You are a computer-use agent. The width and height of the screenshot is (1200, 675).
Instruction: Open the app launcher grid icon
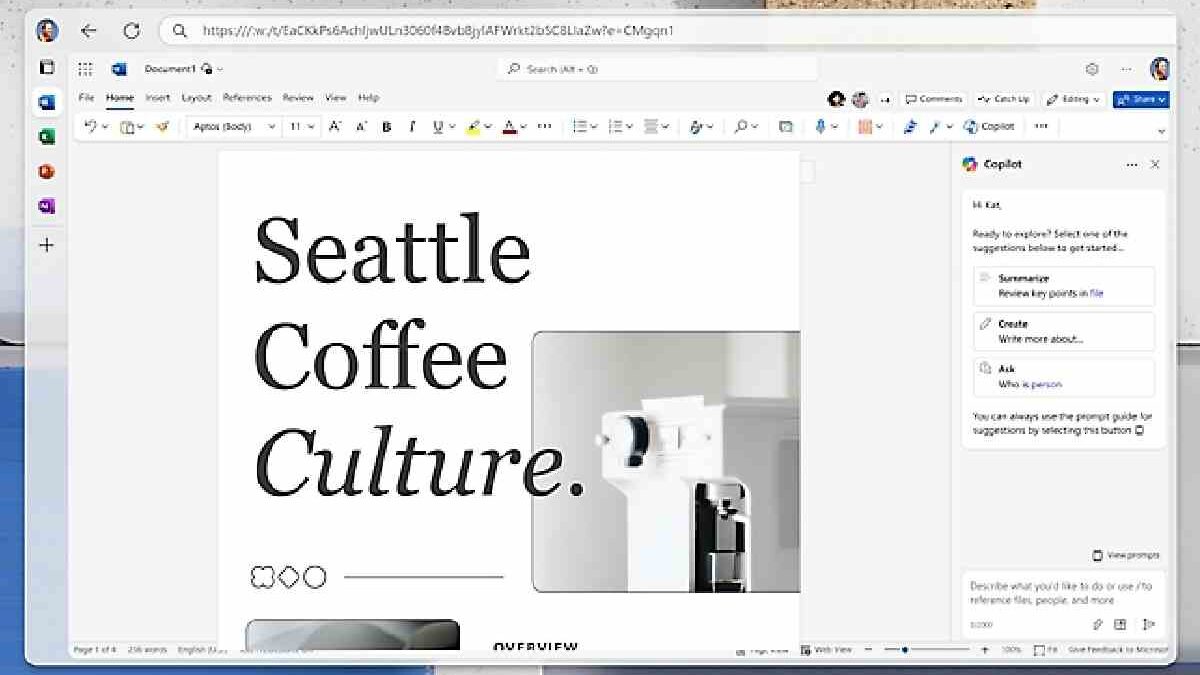85,69
